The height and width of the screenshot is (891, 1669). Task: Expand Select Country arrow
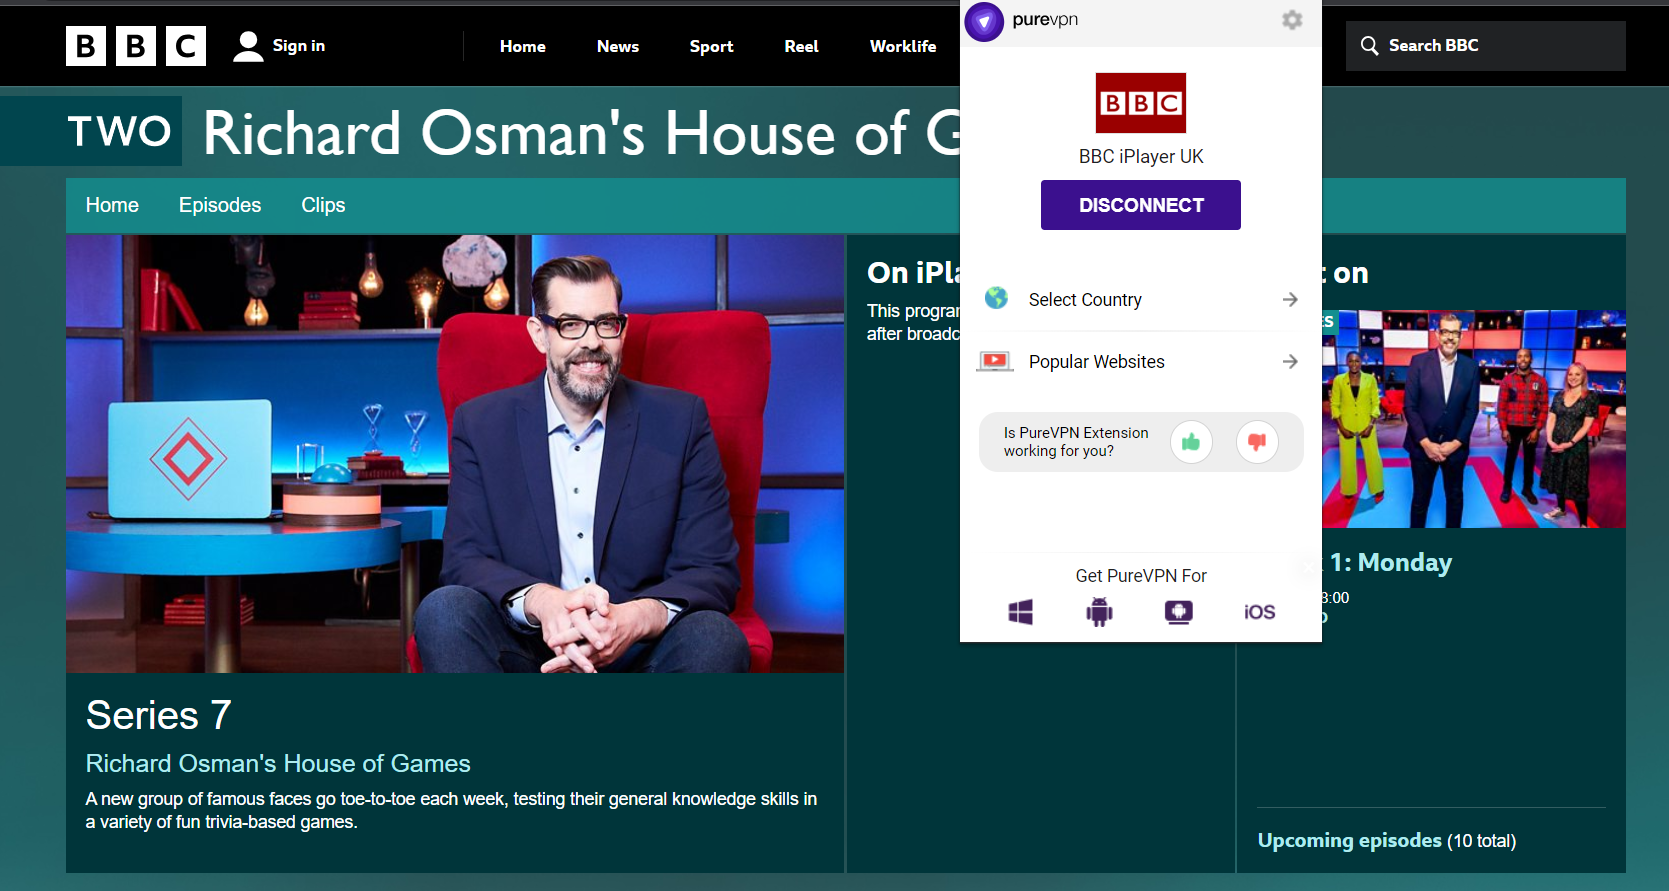click(x=1290, y=299)
